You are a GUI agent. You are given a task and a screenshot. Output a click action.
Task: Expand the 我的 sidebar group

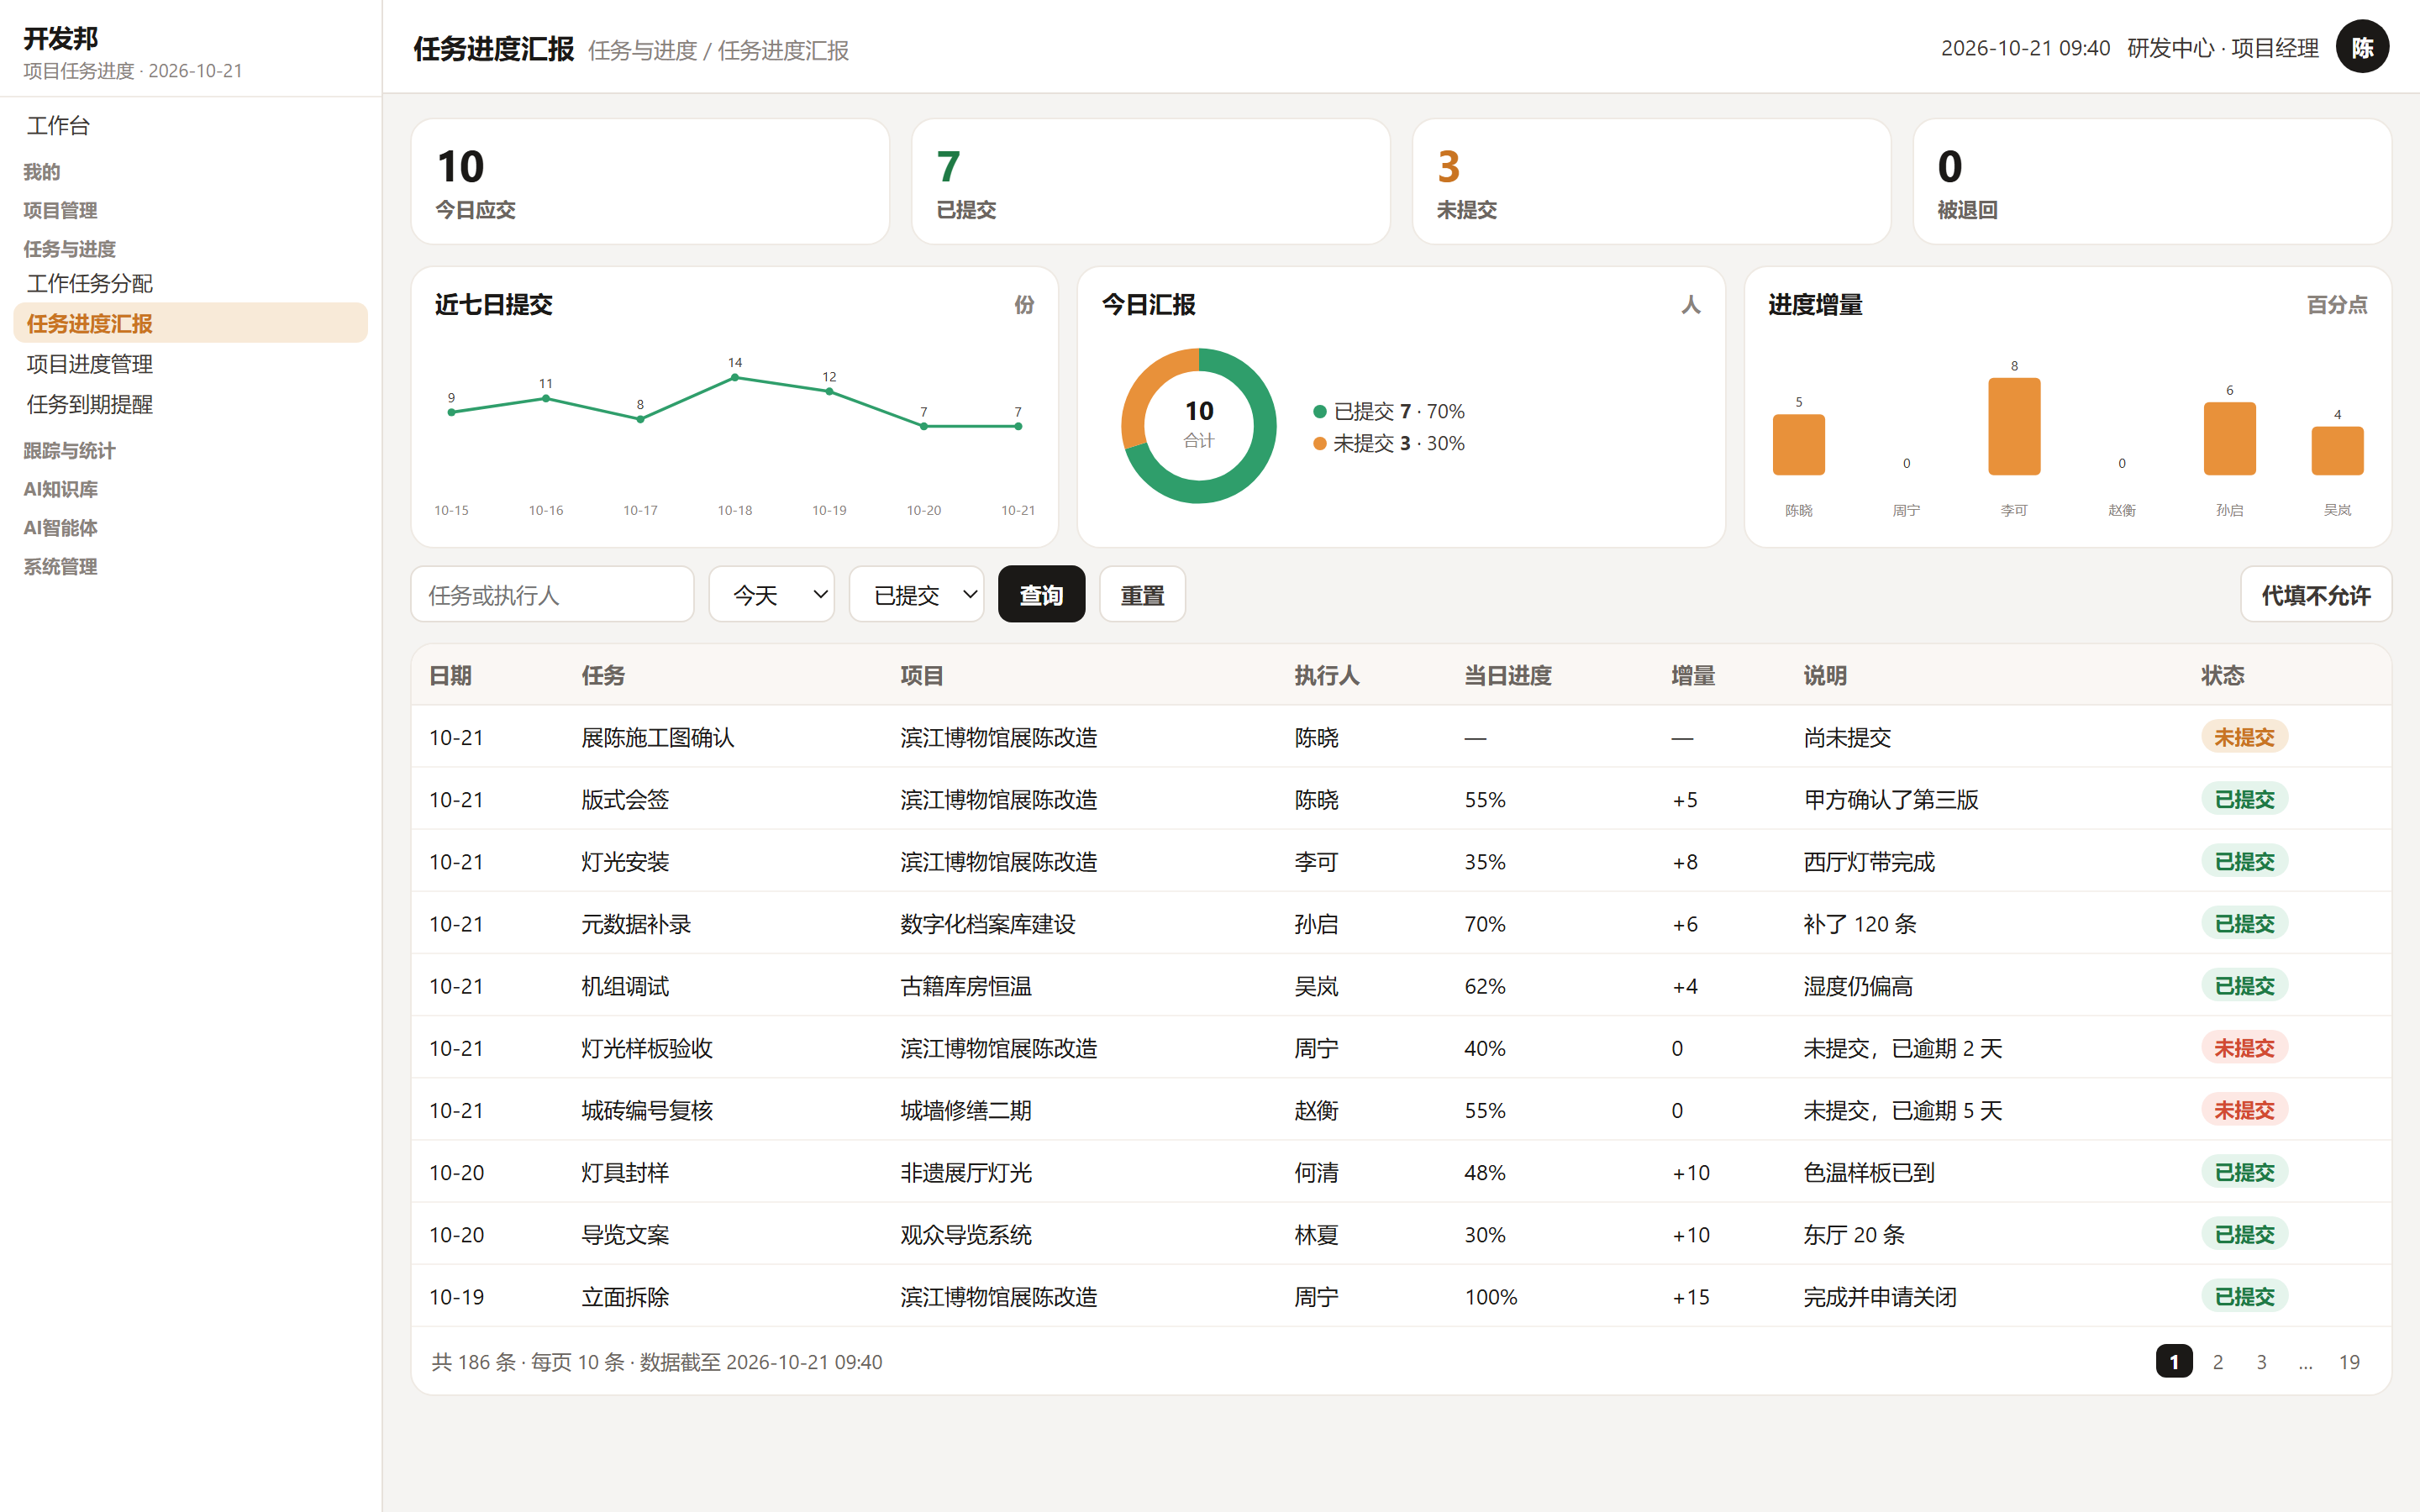[42, 172]
